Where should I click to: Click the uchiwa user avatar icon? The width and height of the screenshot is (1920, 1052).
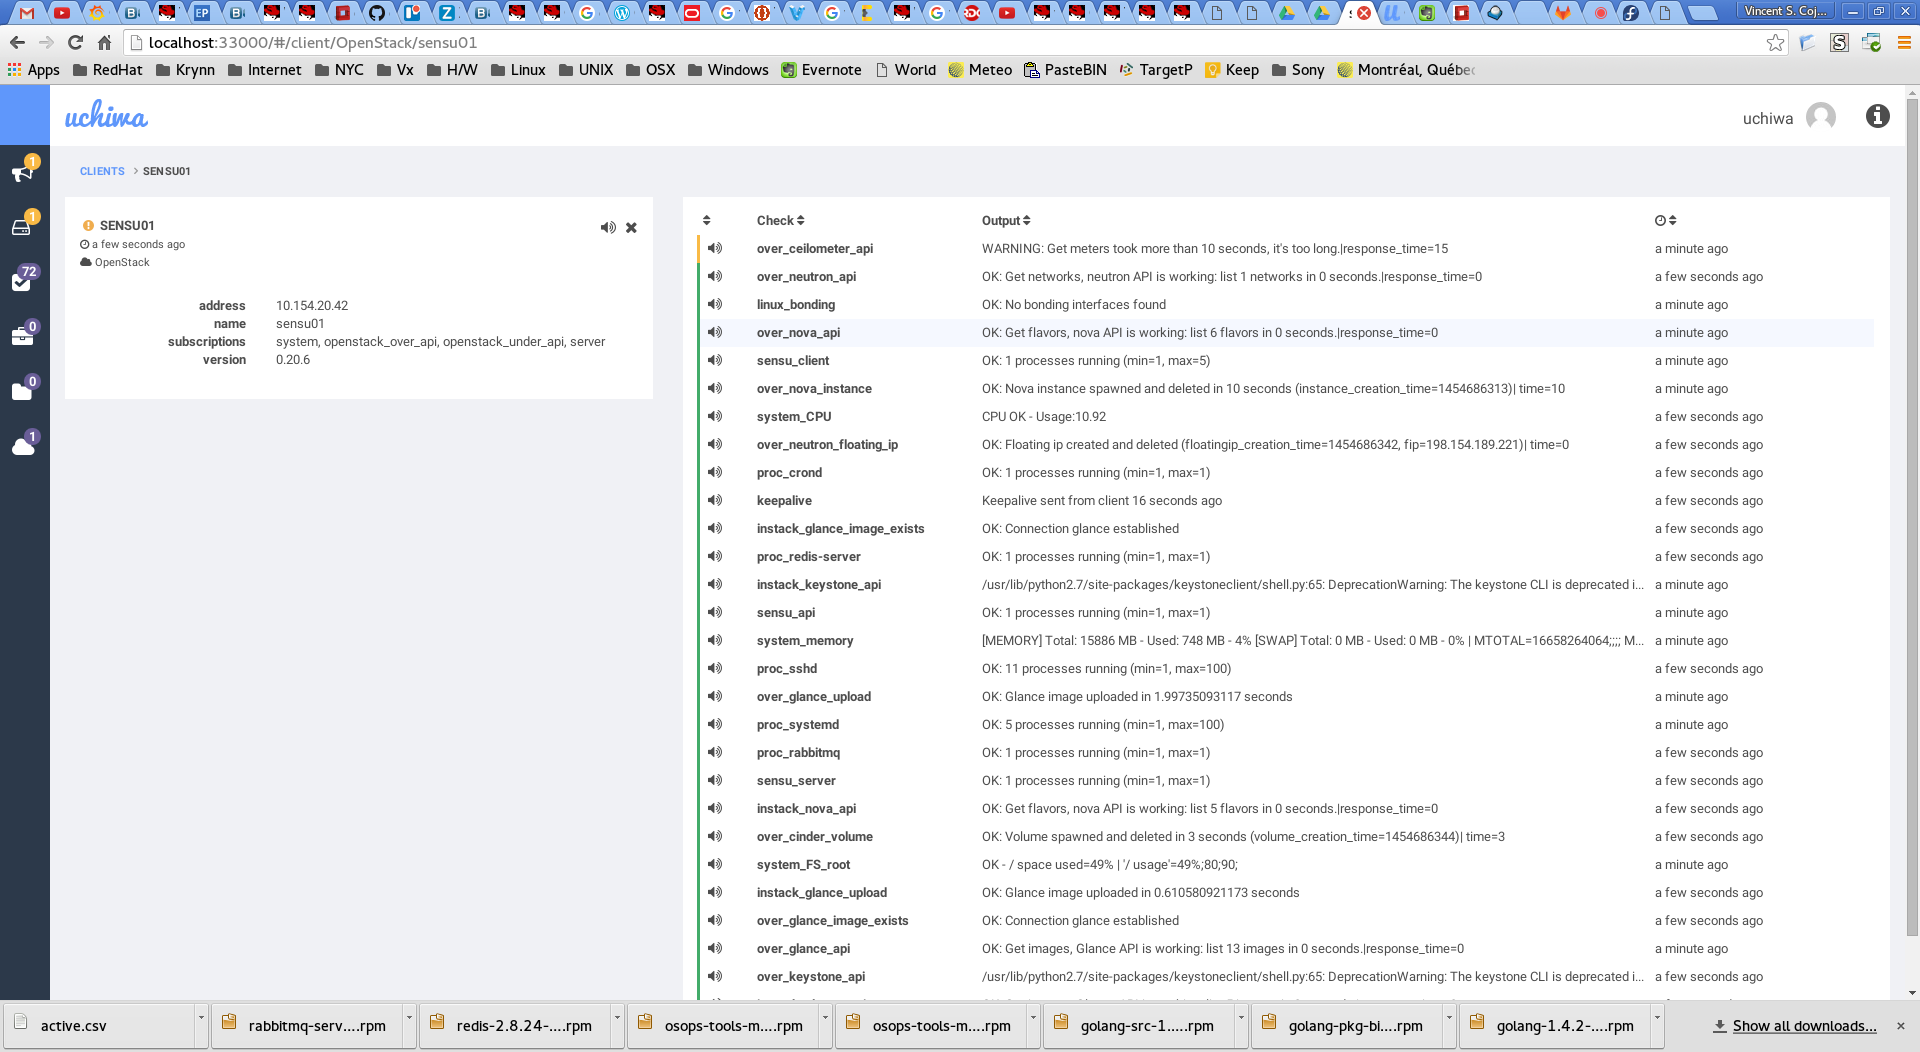tap(1820, 117)
